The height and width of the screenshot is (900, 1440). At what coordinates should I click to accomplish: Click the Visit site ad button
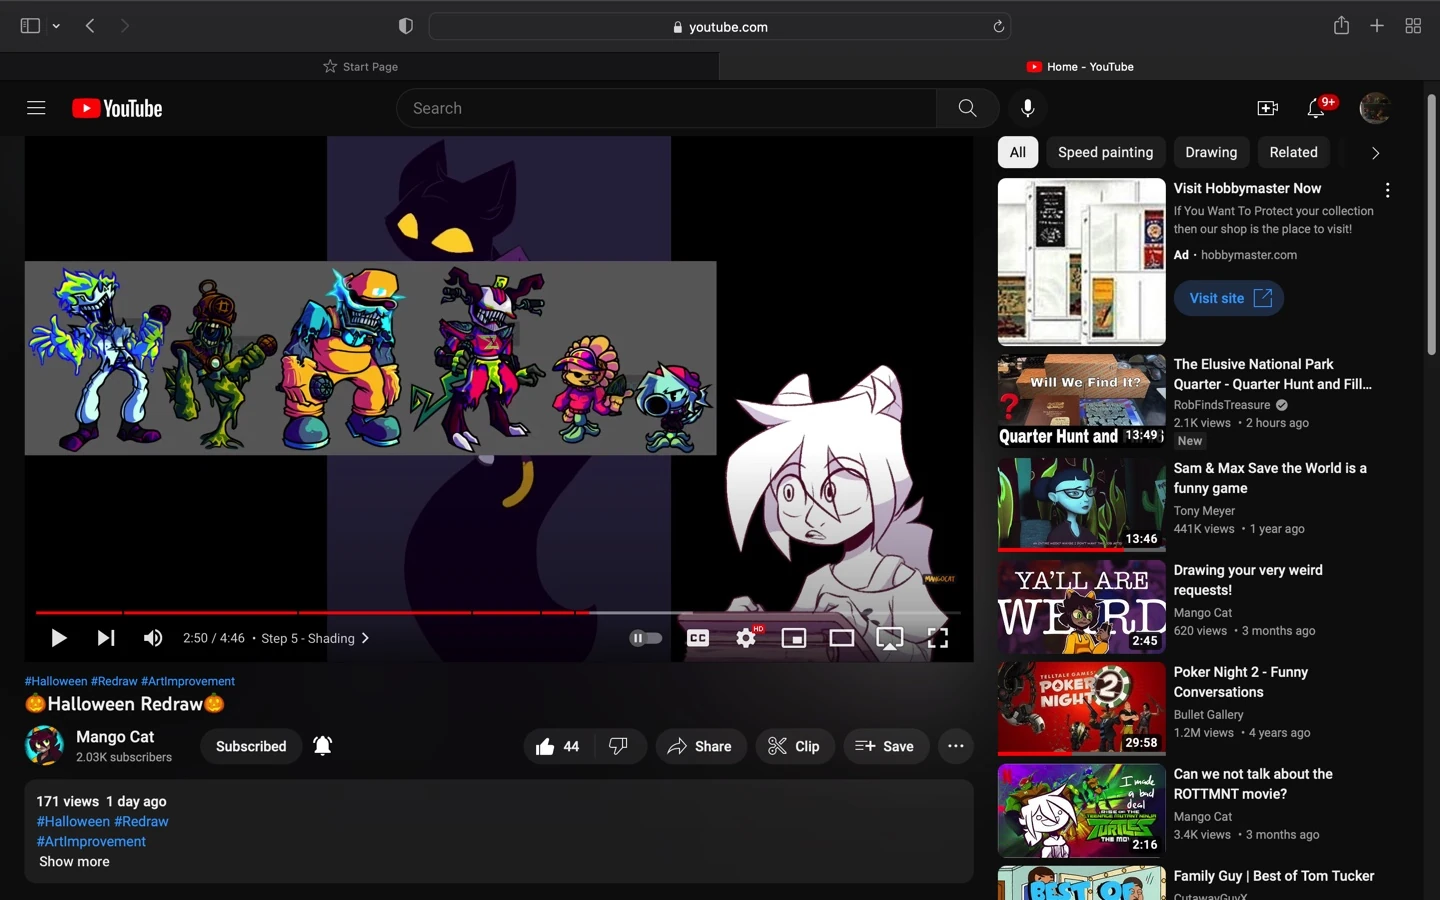pyautogui.click(x=1229, y=298)
